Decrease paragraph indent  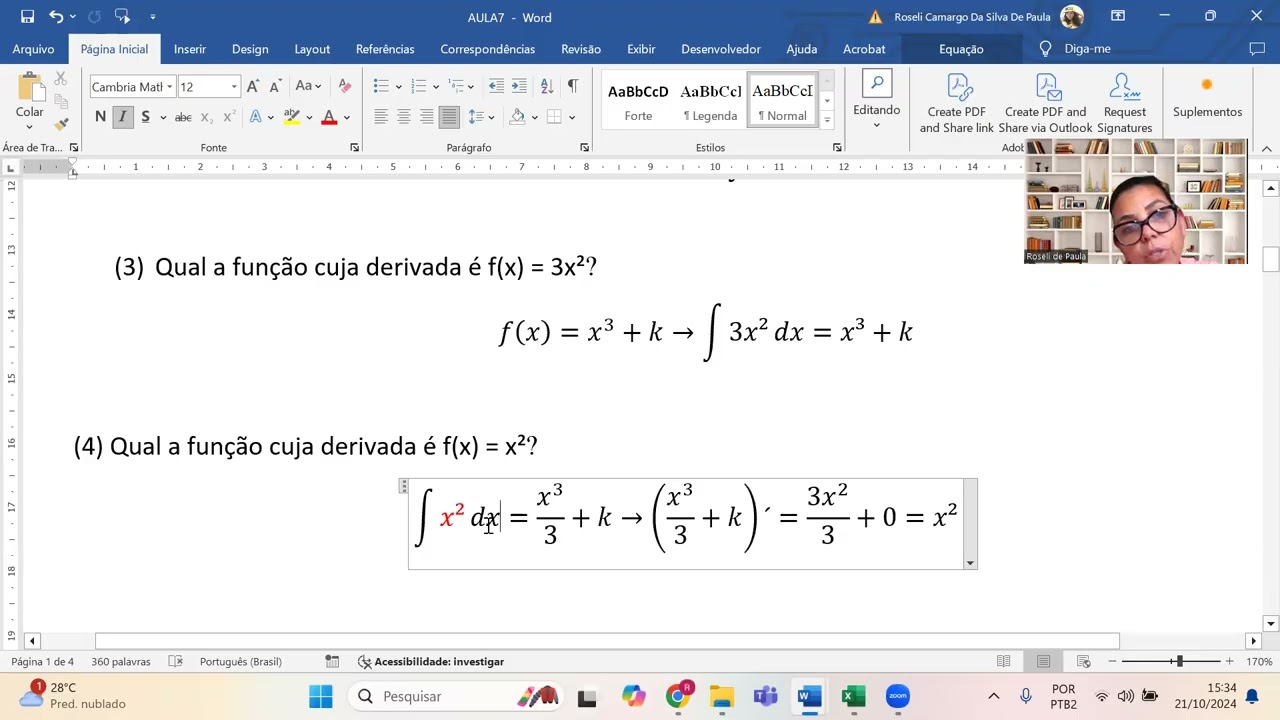click(496, 87)
